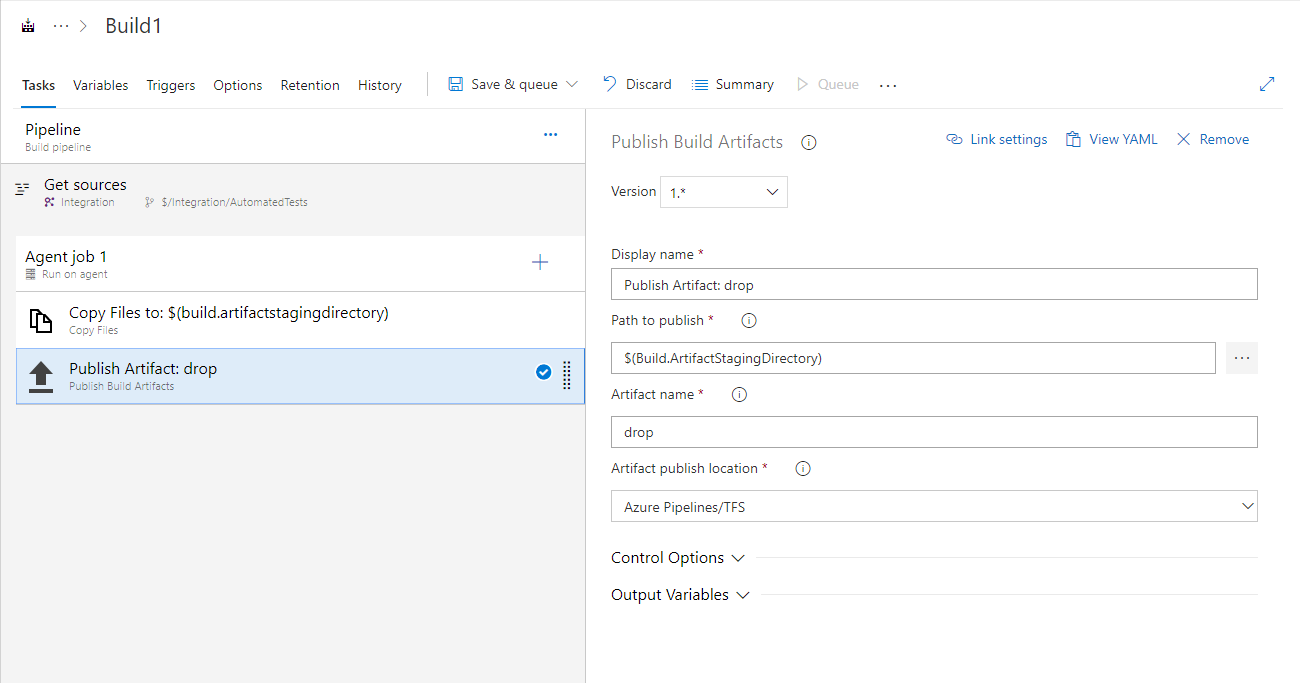1300x683 pixels.
Task: Click the Publish Build Artifacts upload icon
Action: (40, 375)
